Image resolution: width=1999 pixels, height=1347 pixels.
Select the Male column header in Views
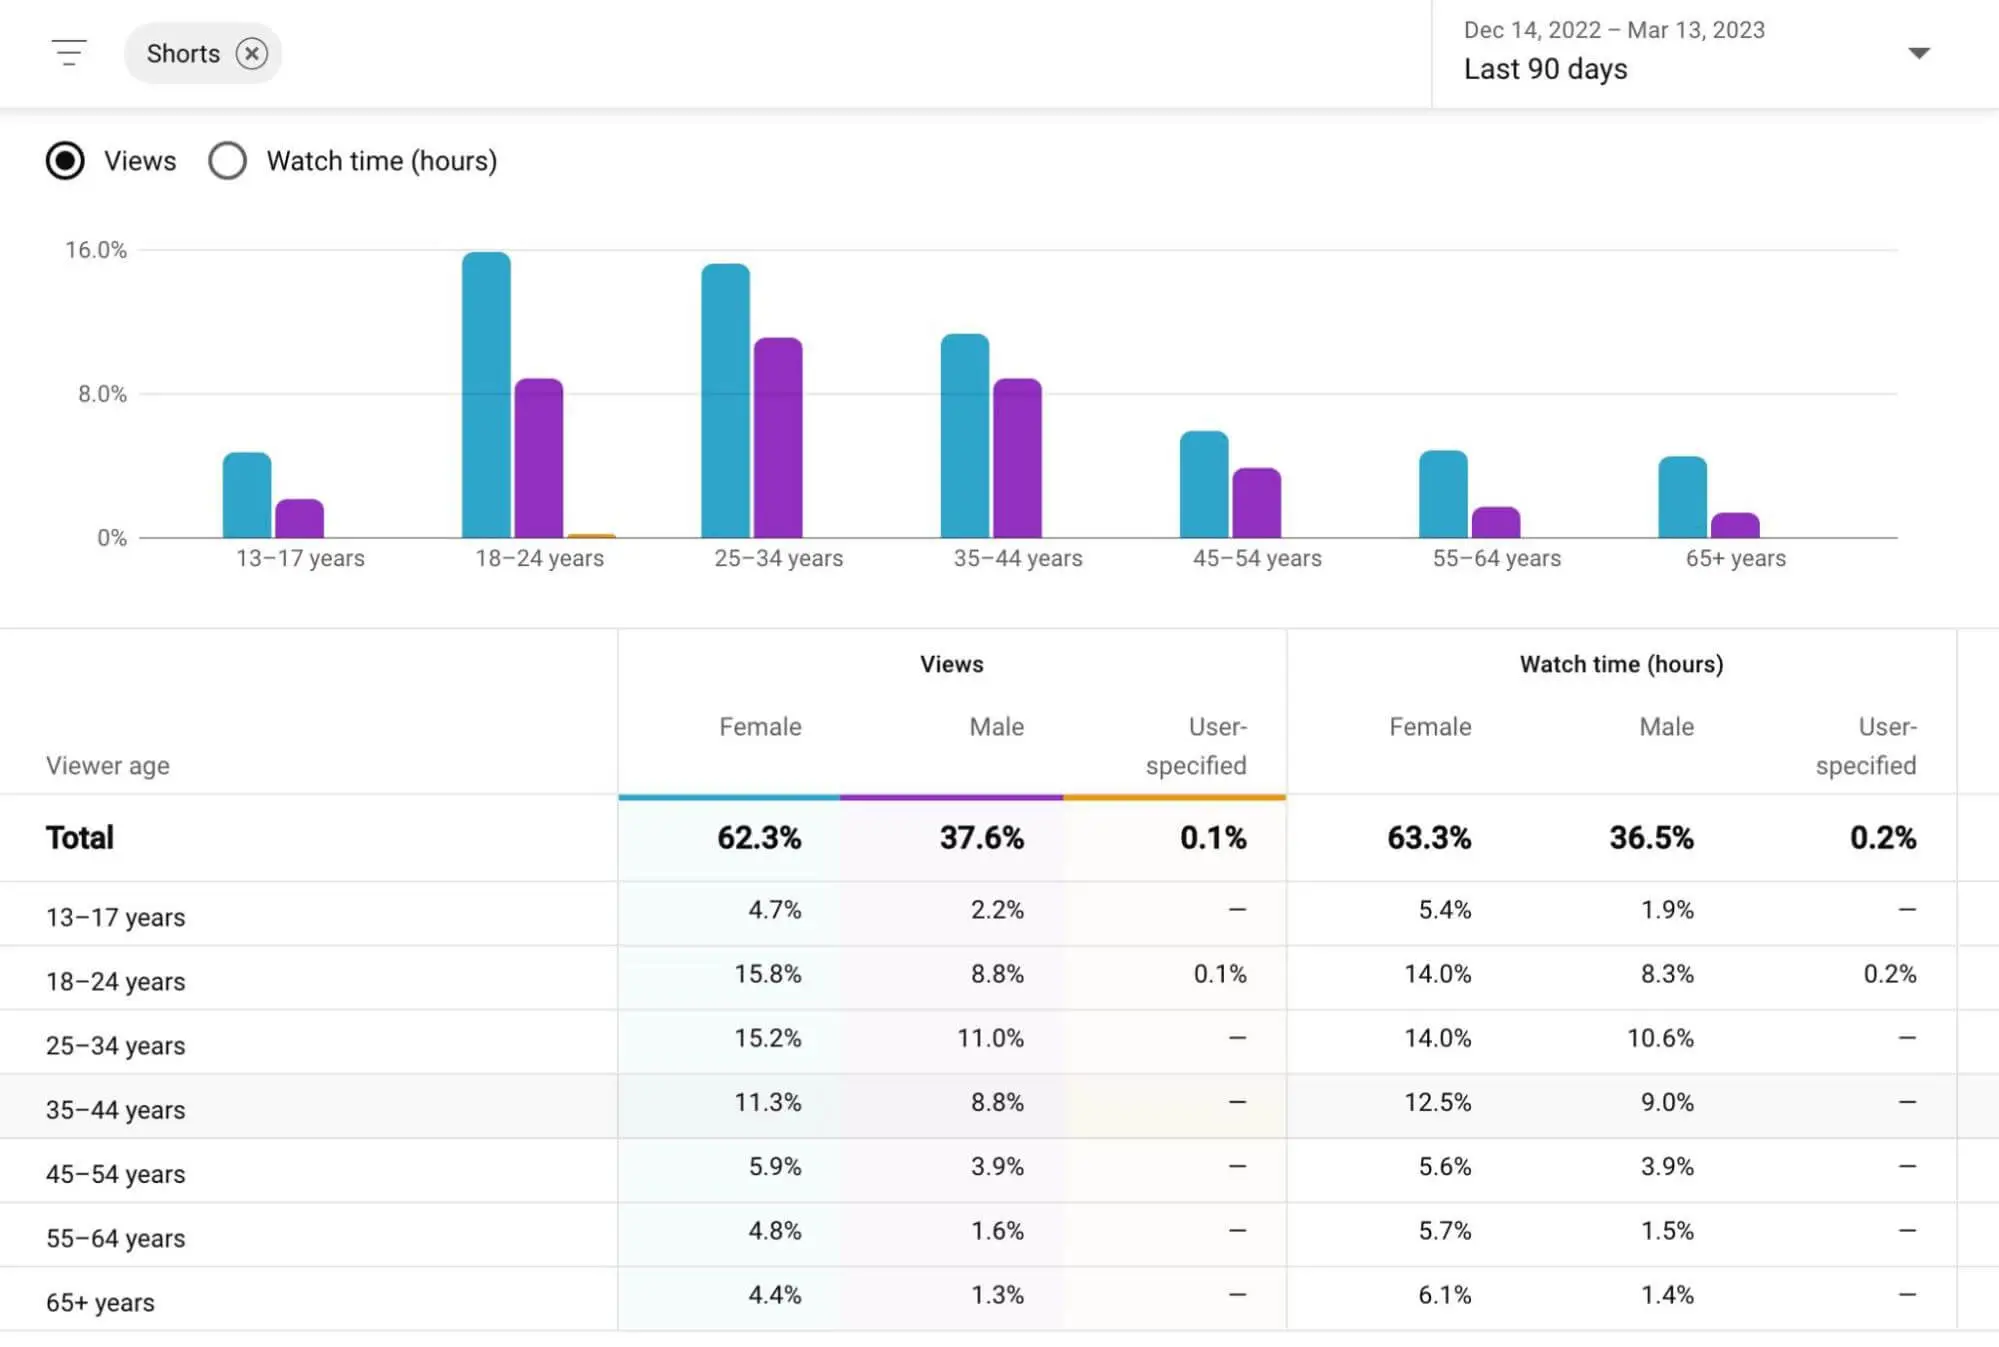[x=993, y=728]
